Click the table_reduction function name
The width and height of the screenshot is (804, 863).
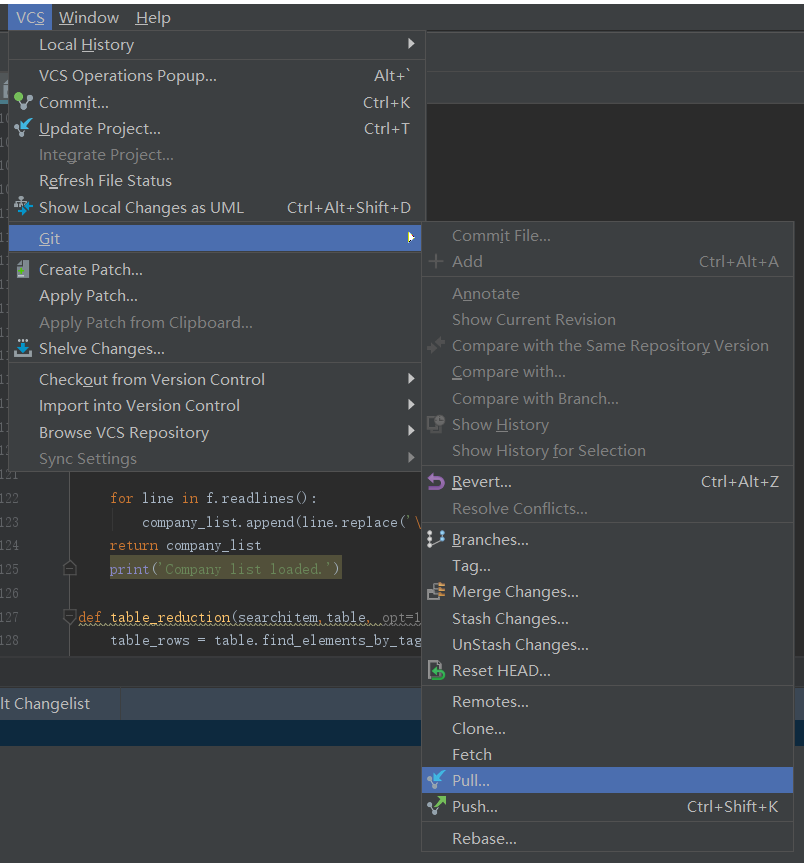(x=170, y=617)
